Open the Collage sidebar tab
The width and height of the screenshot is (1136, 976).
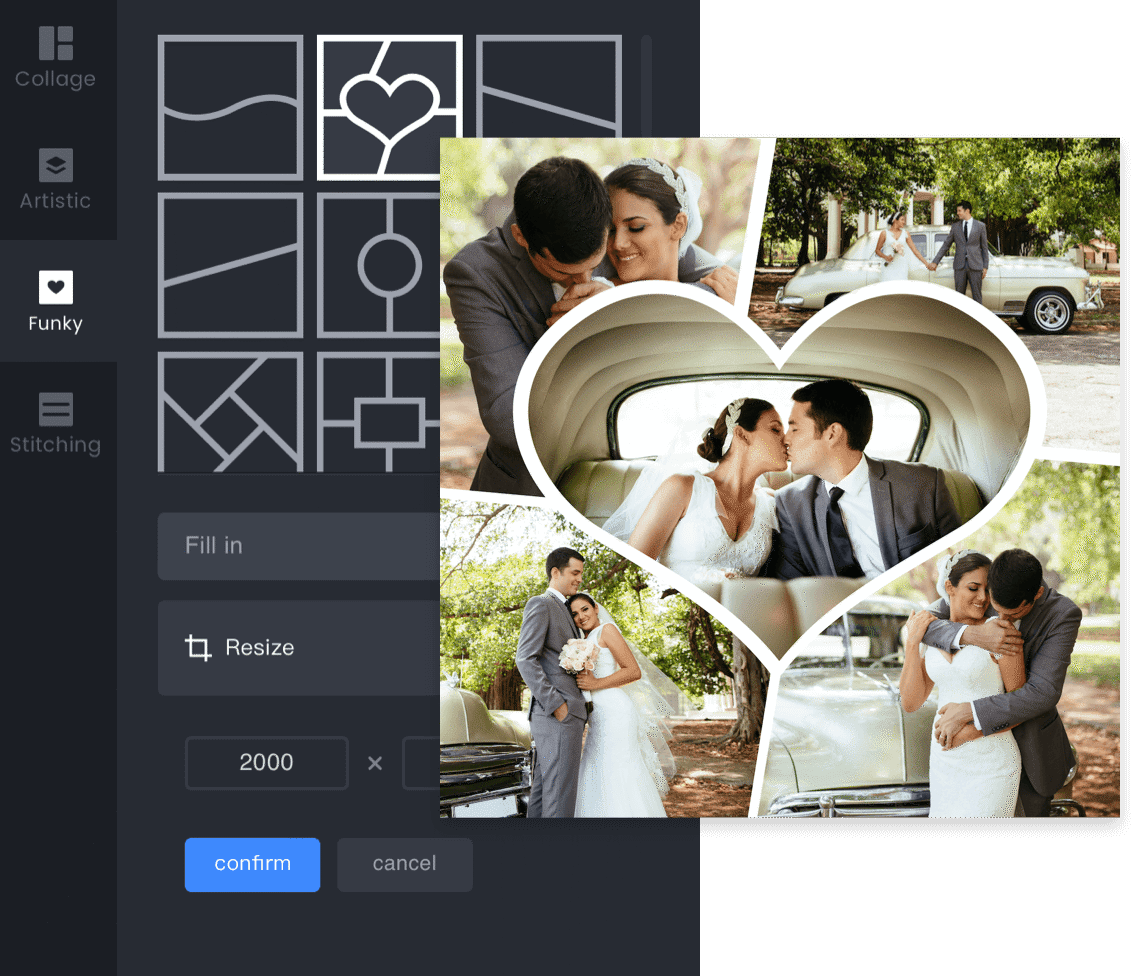click(x=56, y=57)
